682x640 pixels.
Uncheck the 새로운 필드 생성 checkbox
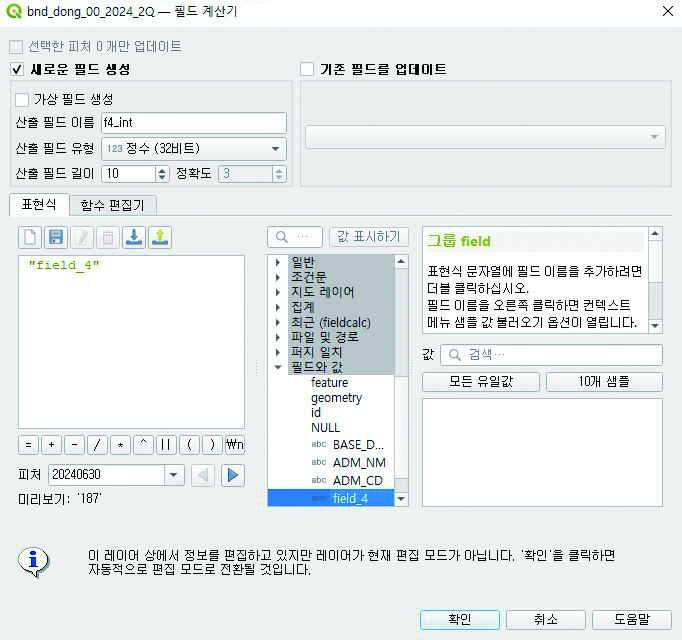tap(17, 70)
